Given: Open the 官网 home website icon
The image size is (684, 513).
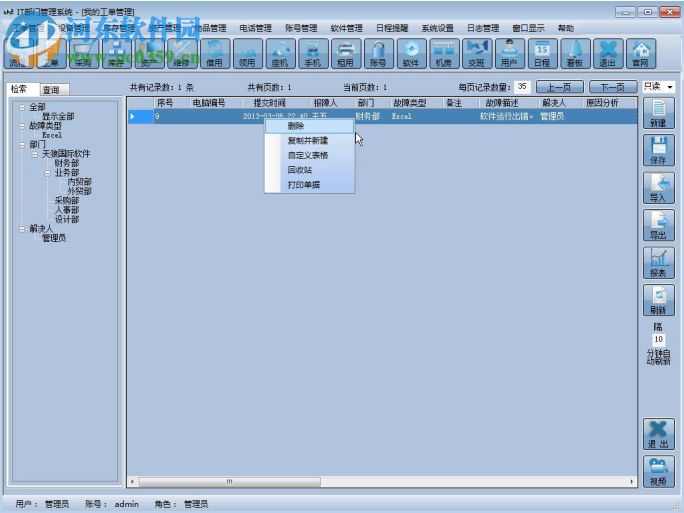Looking at the screenshot, I should (x=640, y=53).
